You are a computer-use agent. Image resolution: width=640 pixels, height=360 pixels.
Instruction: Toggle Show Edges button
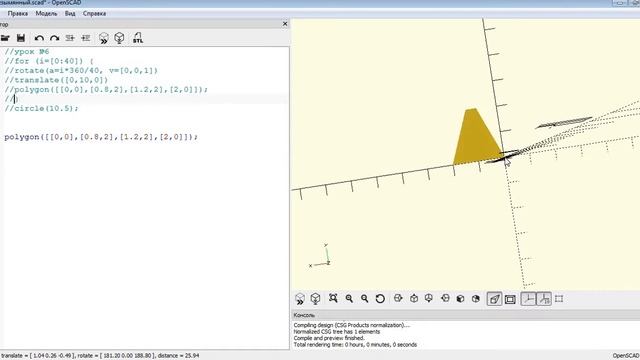[559, 299]
